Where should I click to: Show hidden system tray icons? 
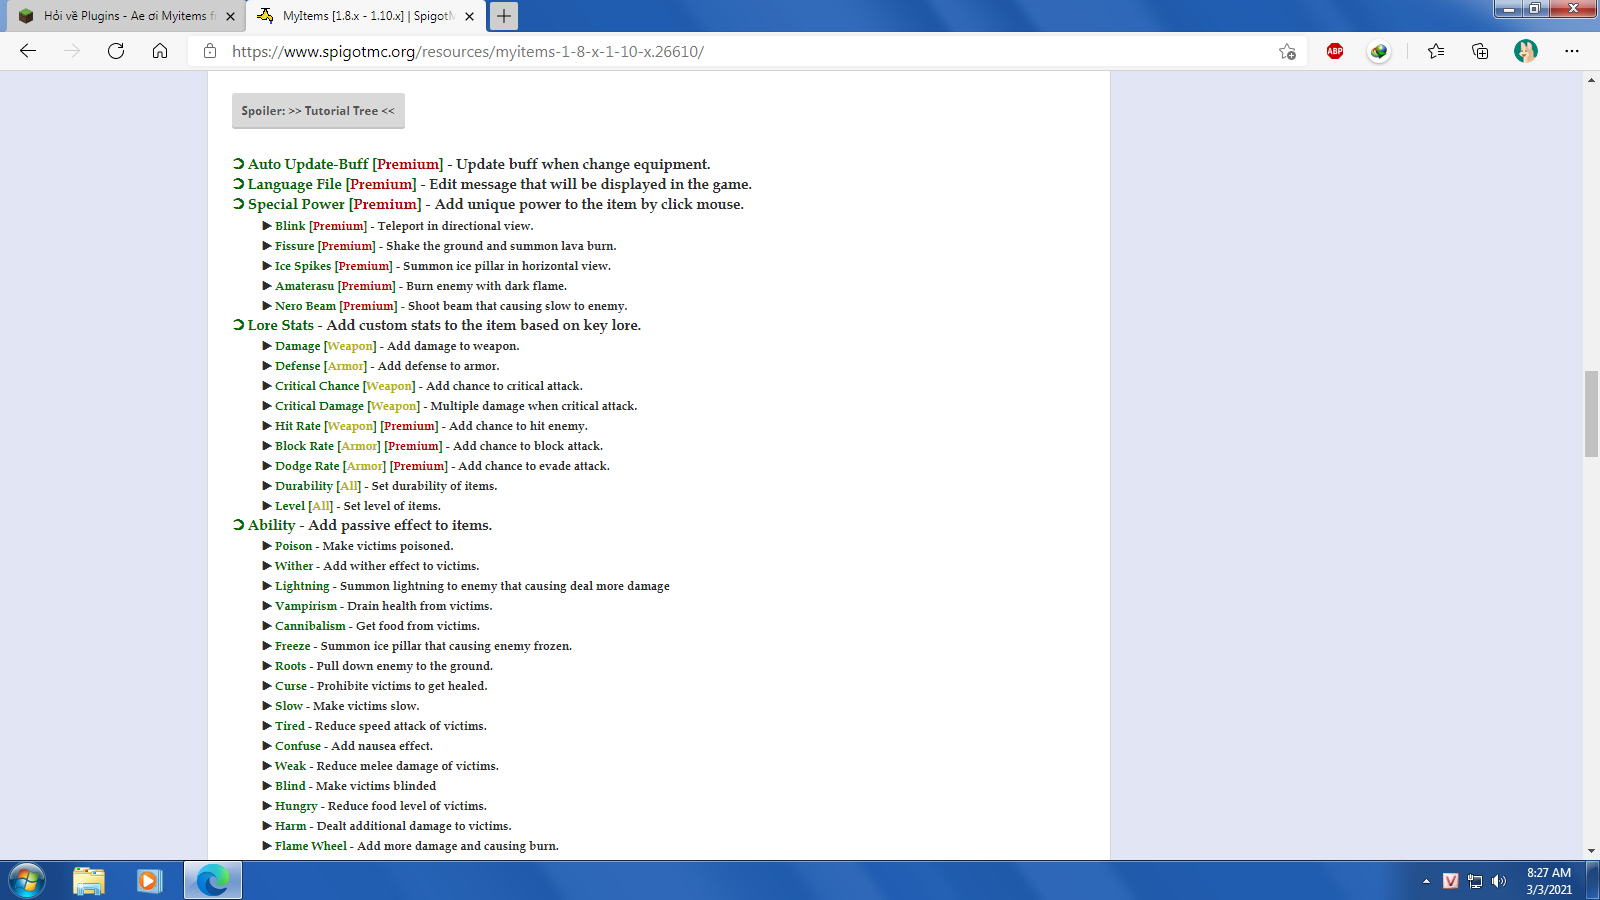tap(1426, 881)
